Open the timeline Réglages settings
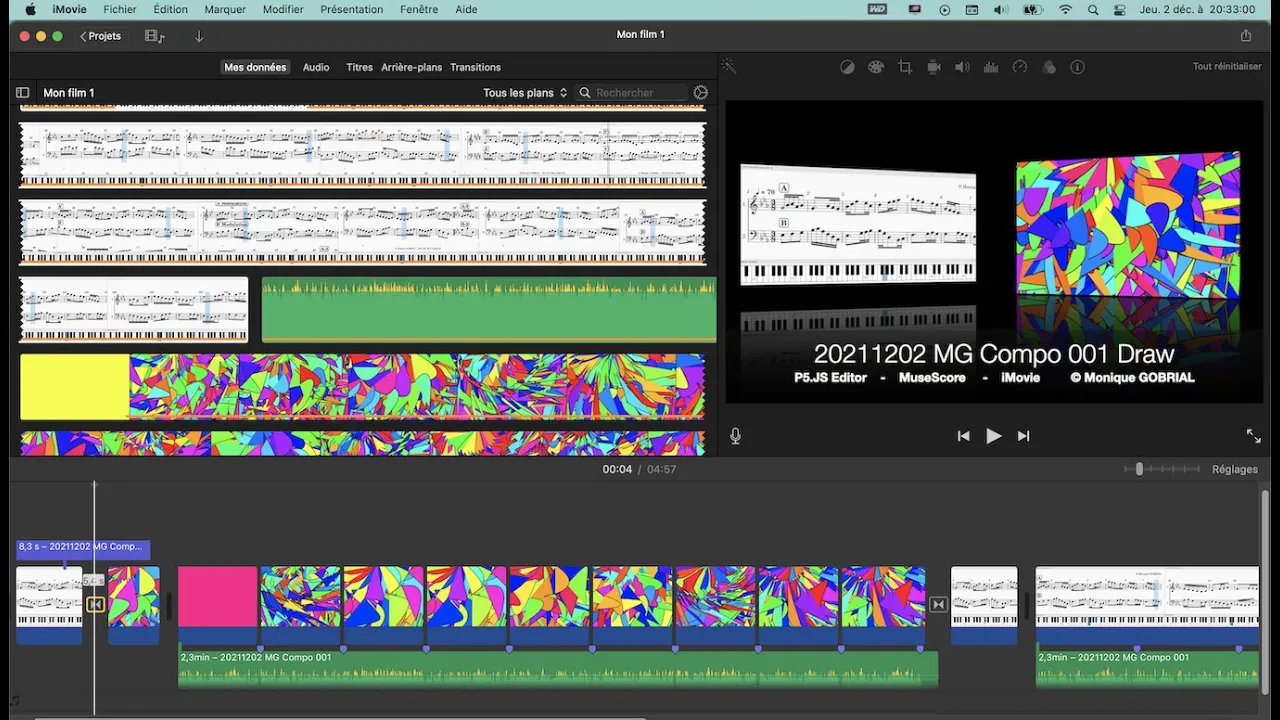This screenshot has width=1280, height=720. click(1235, 469)
